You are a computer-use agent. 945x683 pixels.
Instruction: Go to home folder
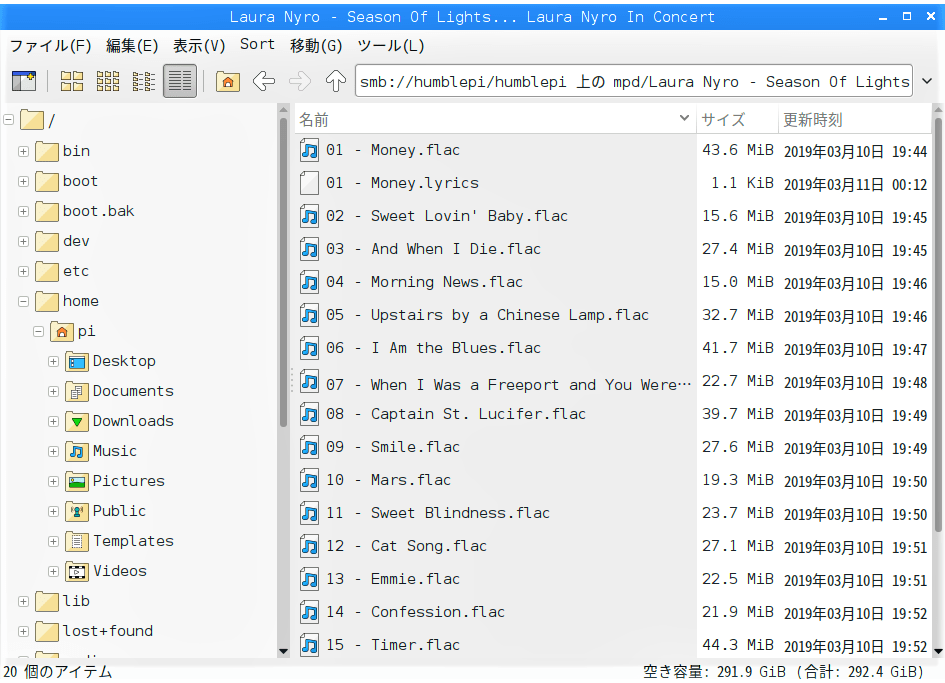228,81
